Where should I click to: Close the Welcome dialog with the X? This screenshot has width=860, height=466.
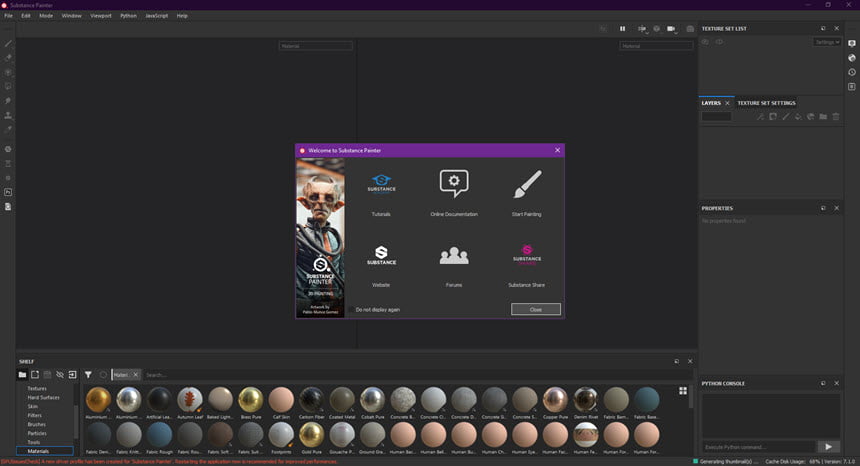557,150
